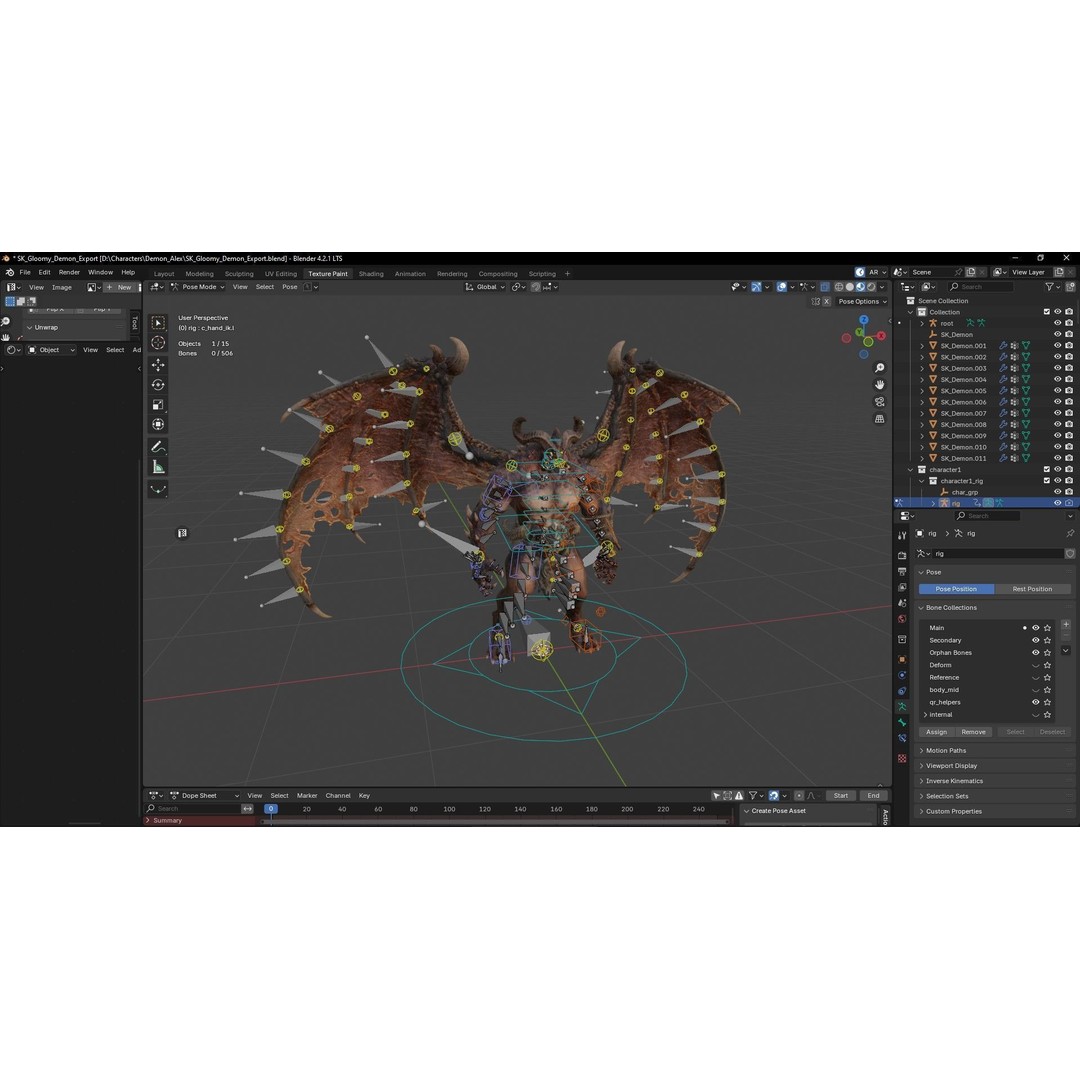
Task: Open the Object properties tab icon
Action: click(x=902, y=659)
